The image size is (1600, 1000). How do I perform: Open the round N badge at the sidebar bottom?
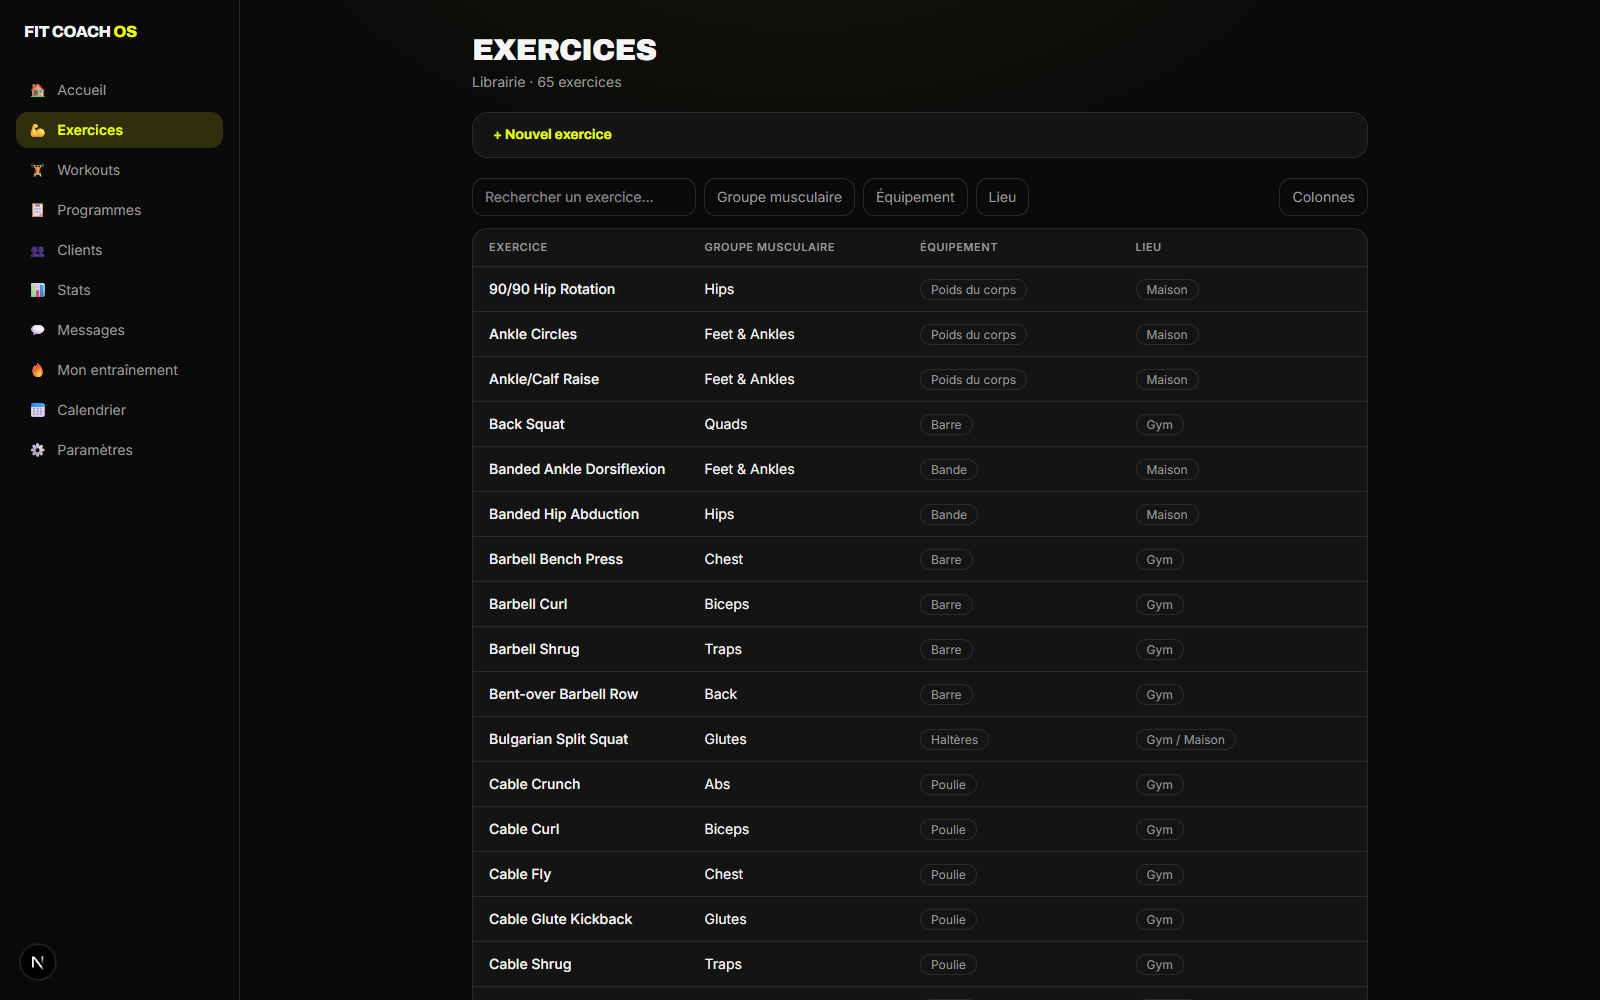pyautogui.click(x=38, y=962)
